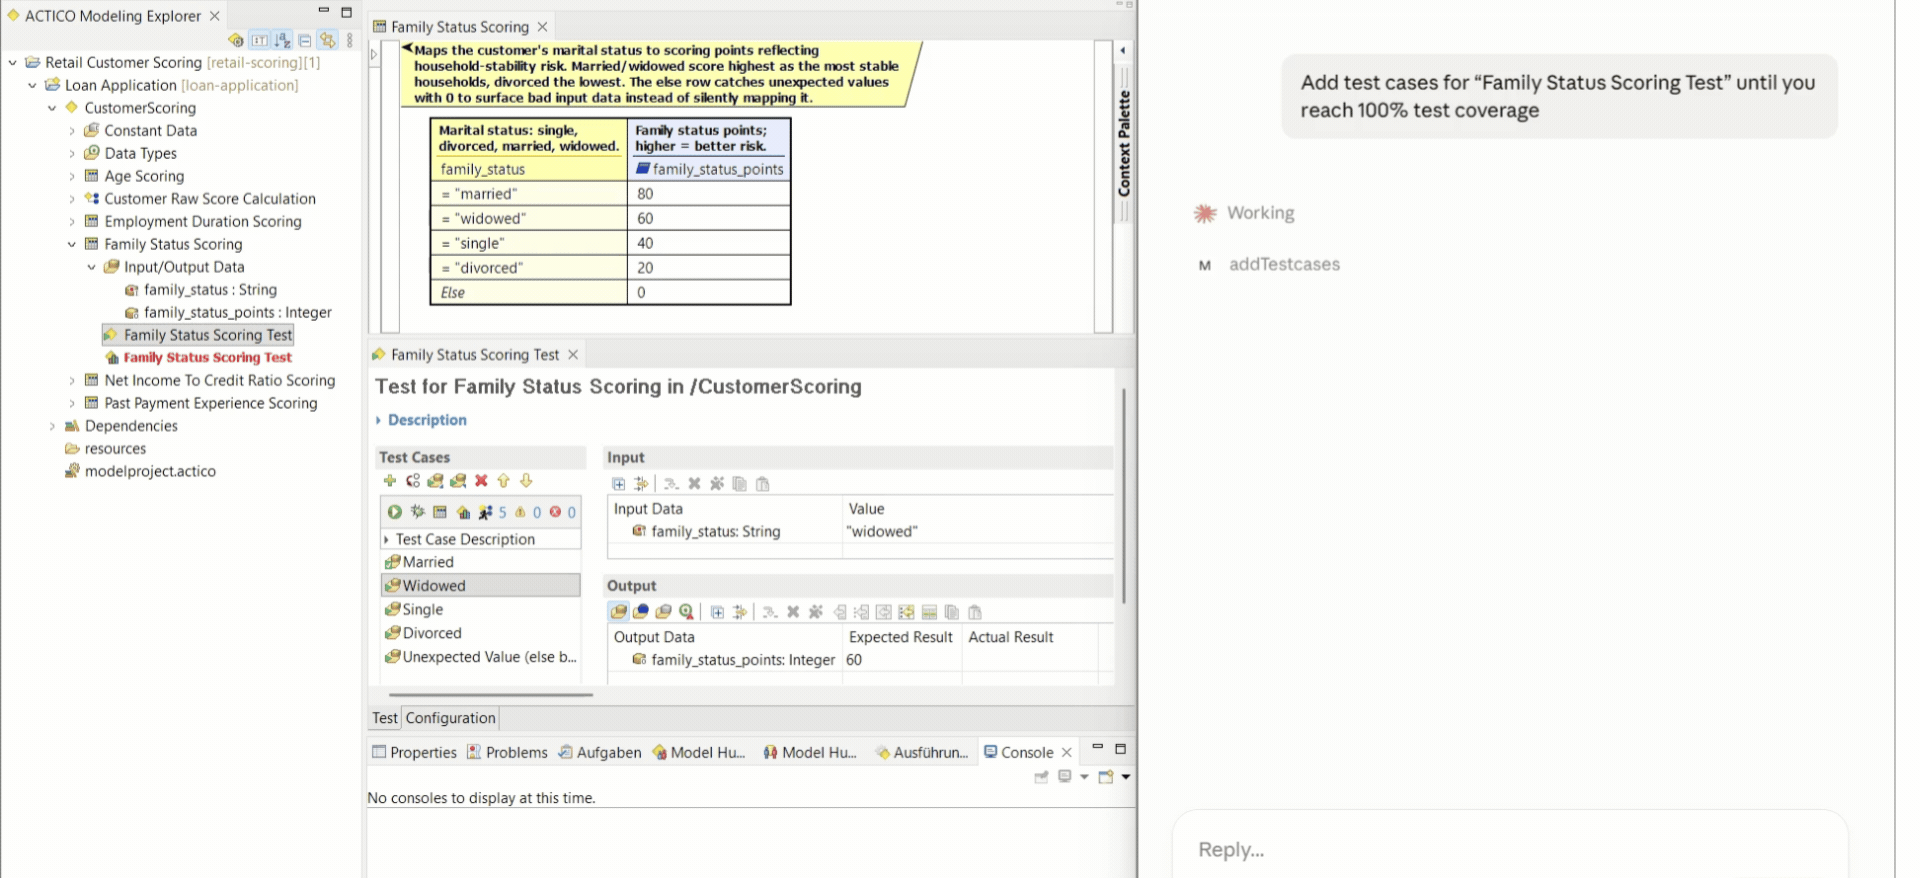Image resolution: width=1920 pixels, height=878 pixels.
Task: Click the green plus add test case icon
Action: point(390,481)
